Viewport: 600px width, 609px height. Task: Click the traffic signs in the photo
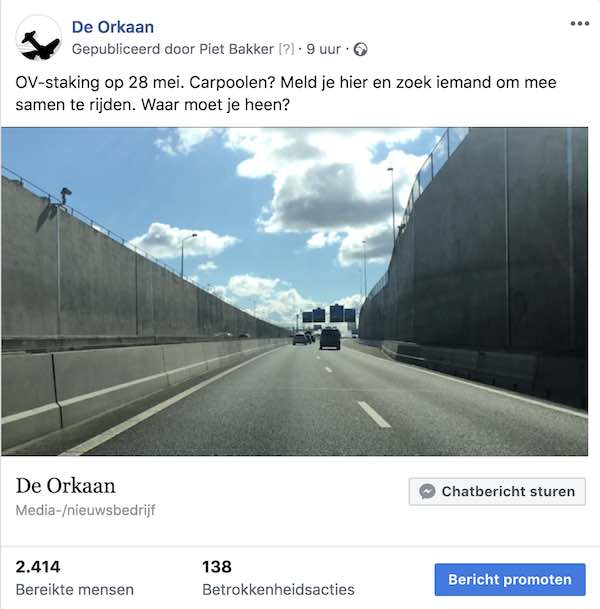pos(329,315)
